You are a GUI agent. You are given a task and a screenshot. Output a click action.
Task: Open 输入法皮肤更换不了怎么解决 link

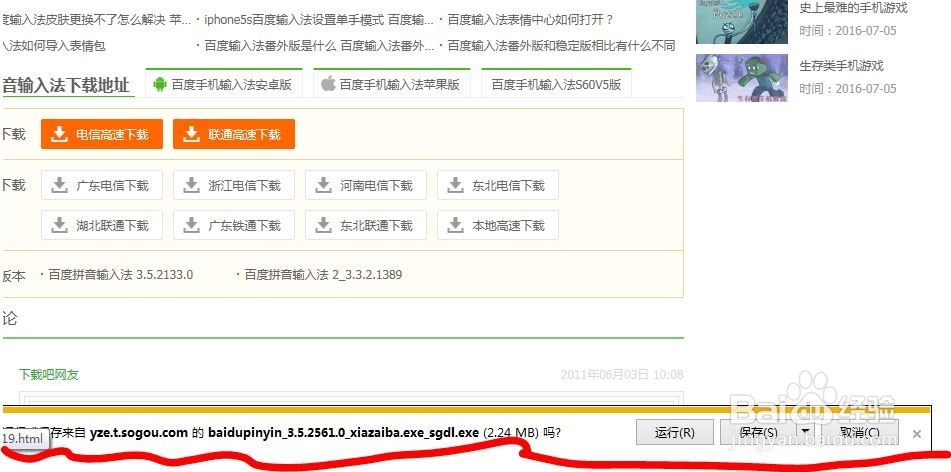click(x=97, y=19)
